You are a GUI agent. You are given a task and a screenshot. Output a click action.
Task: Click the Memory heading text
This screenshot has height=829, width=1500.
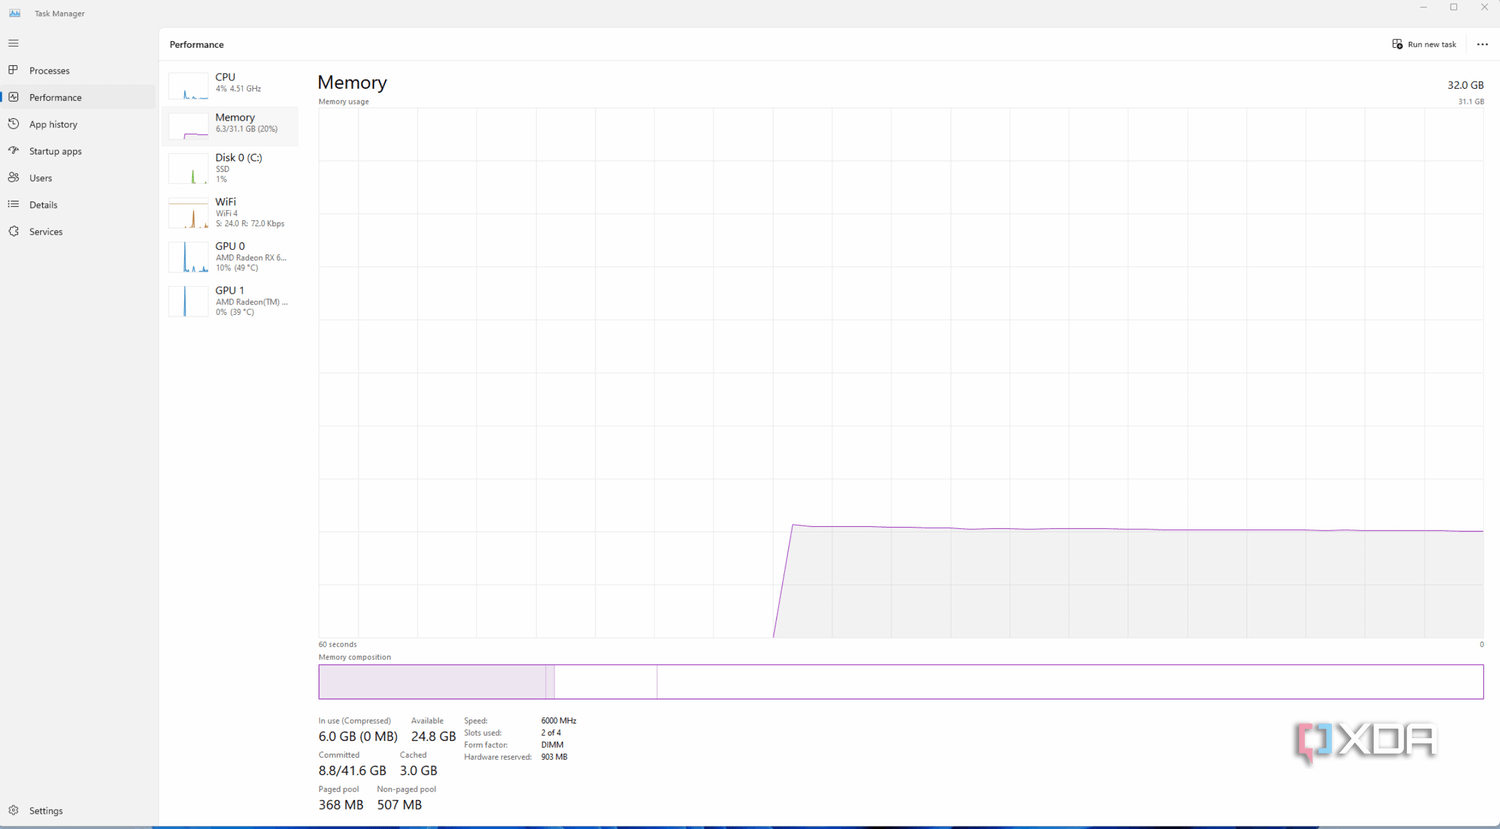click(x=352, y=83)
